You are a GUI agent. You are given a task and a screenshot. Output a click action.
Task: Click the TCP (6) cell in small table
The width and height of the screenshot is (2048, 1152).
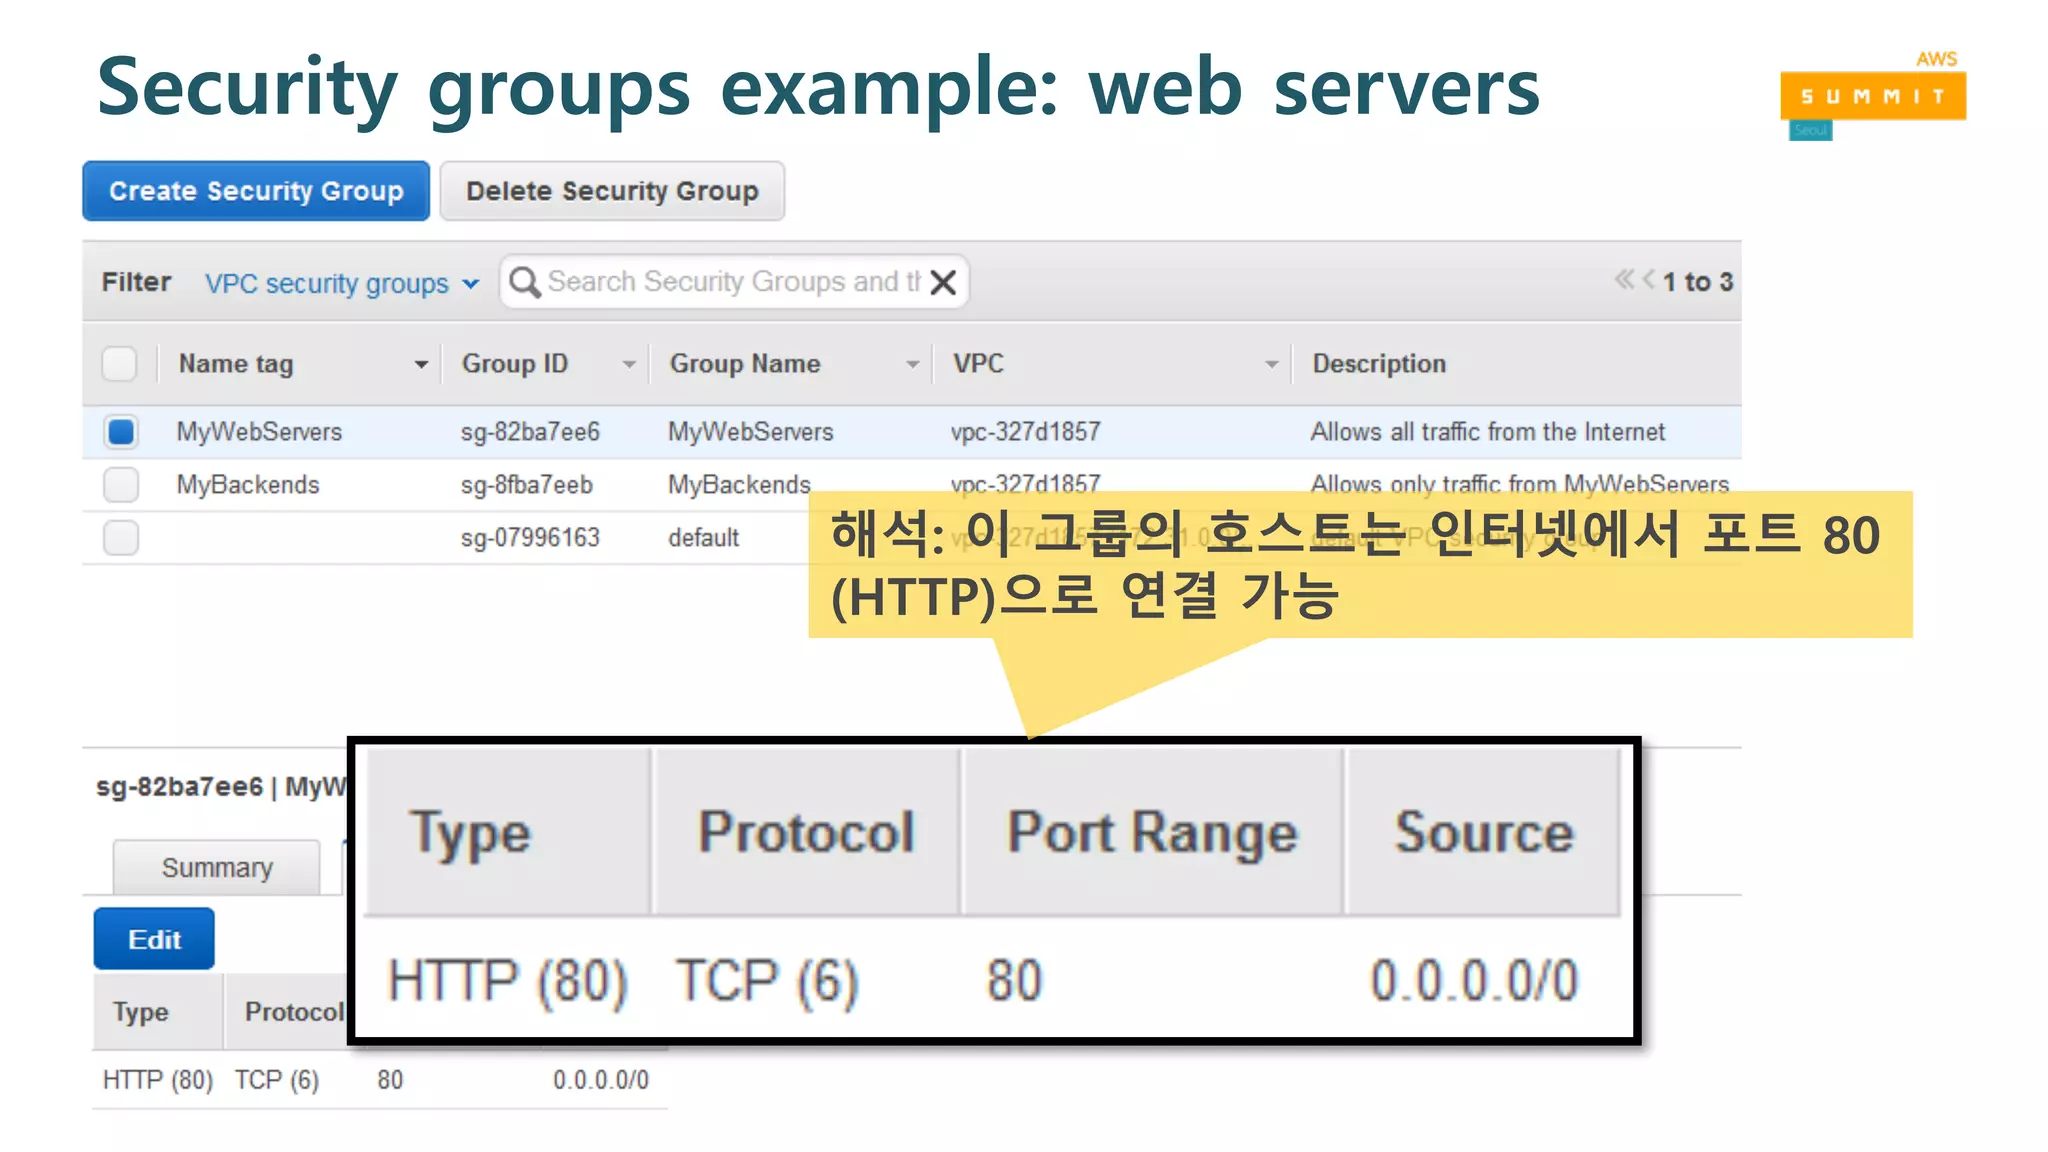pyautogui.click(x=277, y=1081)
